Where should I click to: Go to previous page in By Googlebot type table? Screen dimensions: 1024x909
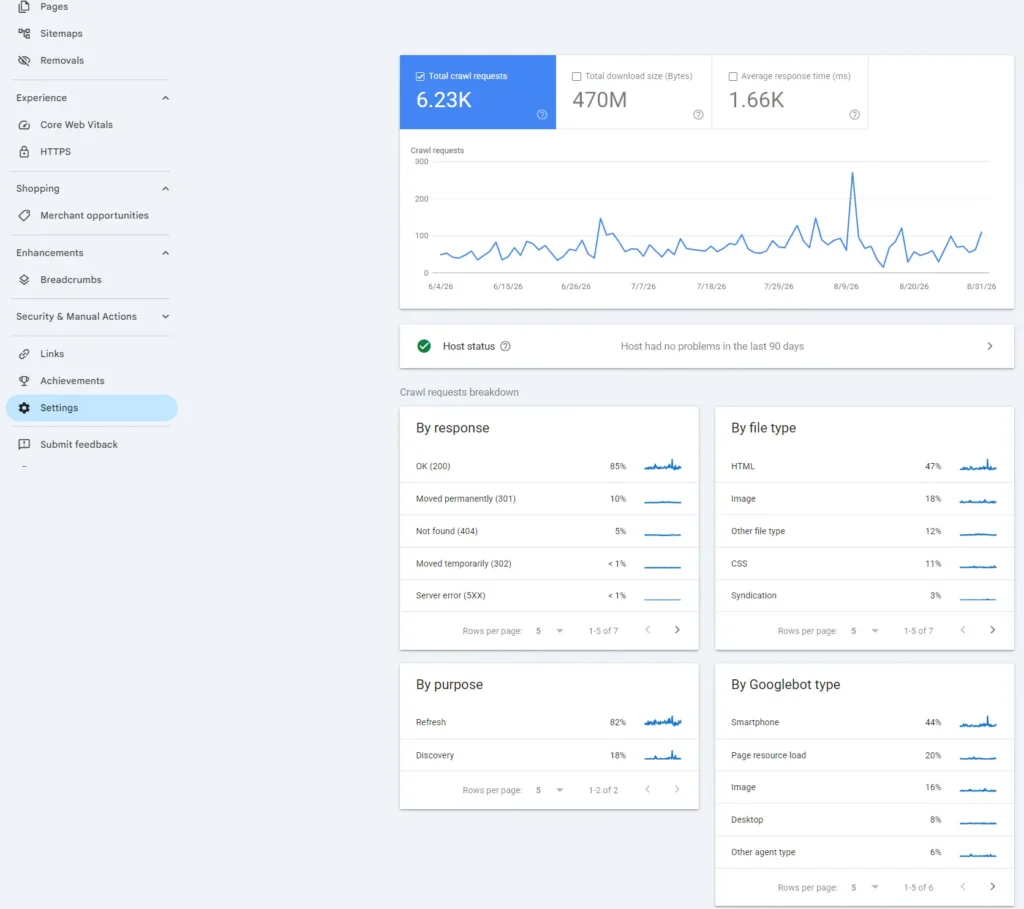[x=963, y=887]
